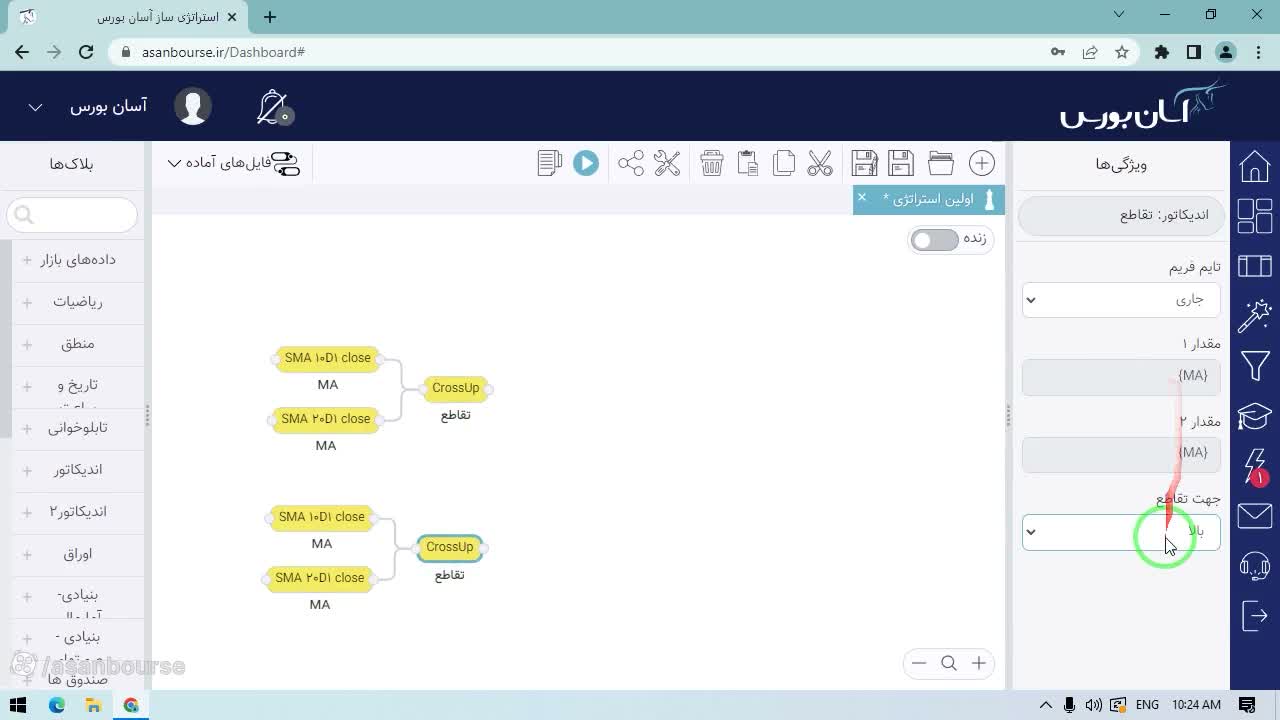Image resolution: width=1280 pixels, height=720 pixels.
Task: Expand the فایل‌های آماده menu
Action: pos(231,163)
